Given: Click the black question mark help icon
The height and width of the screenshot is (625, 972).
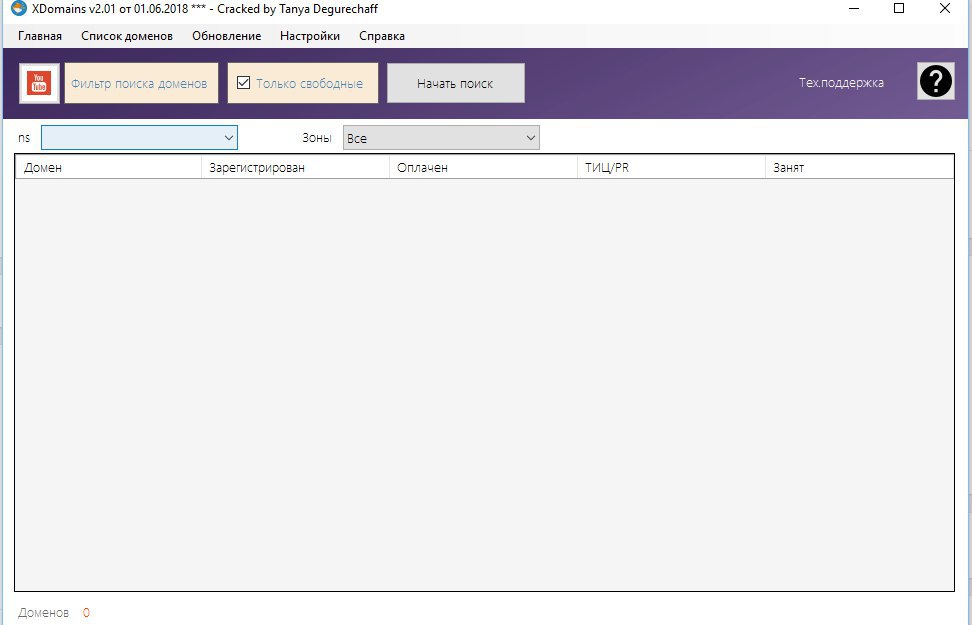Looking at the screenshot, I should point(935,81).
